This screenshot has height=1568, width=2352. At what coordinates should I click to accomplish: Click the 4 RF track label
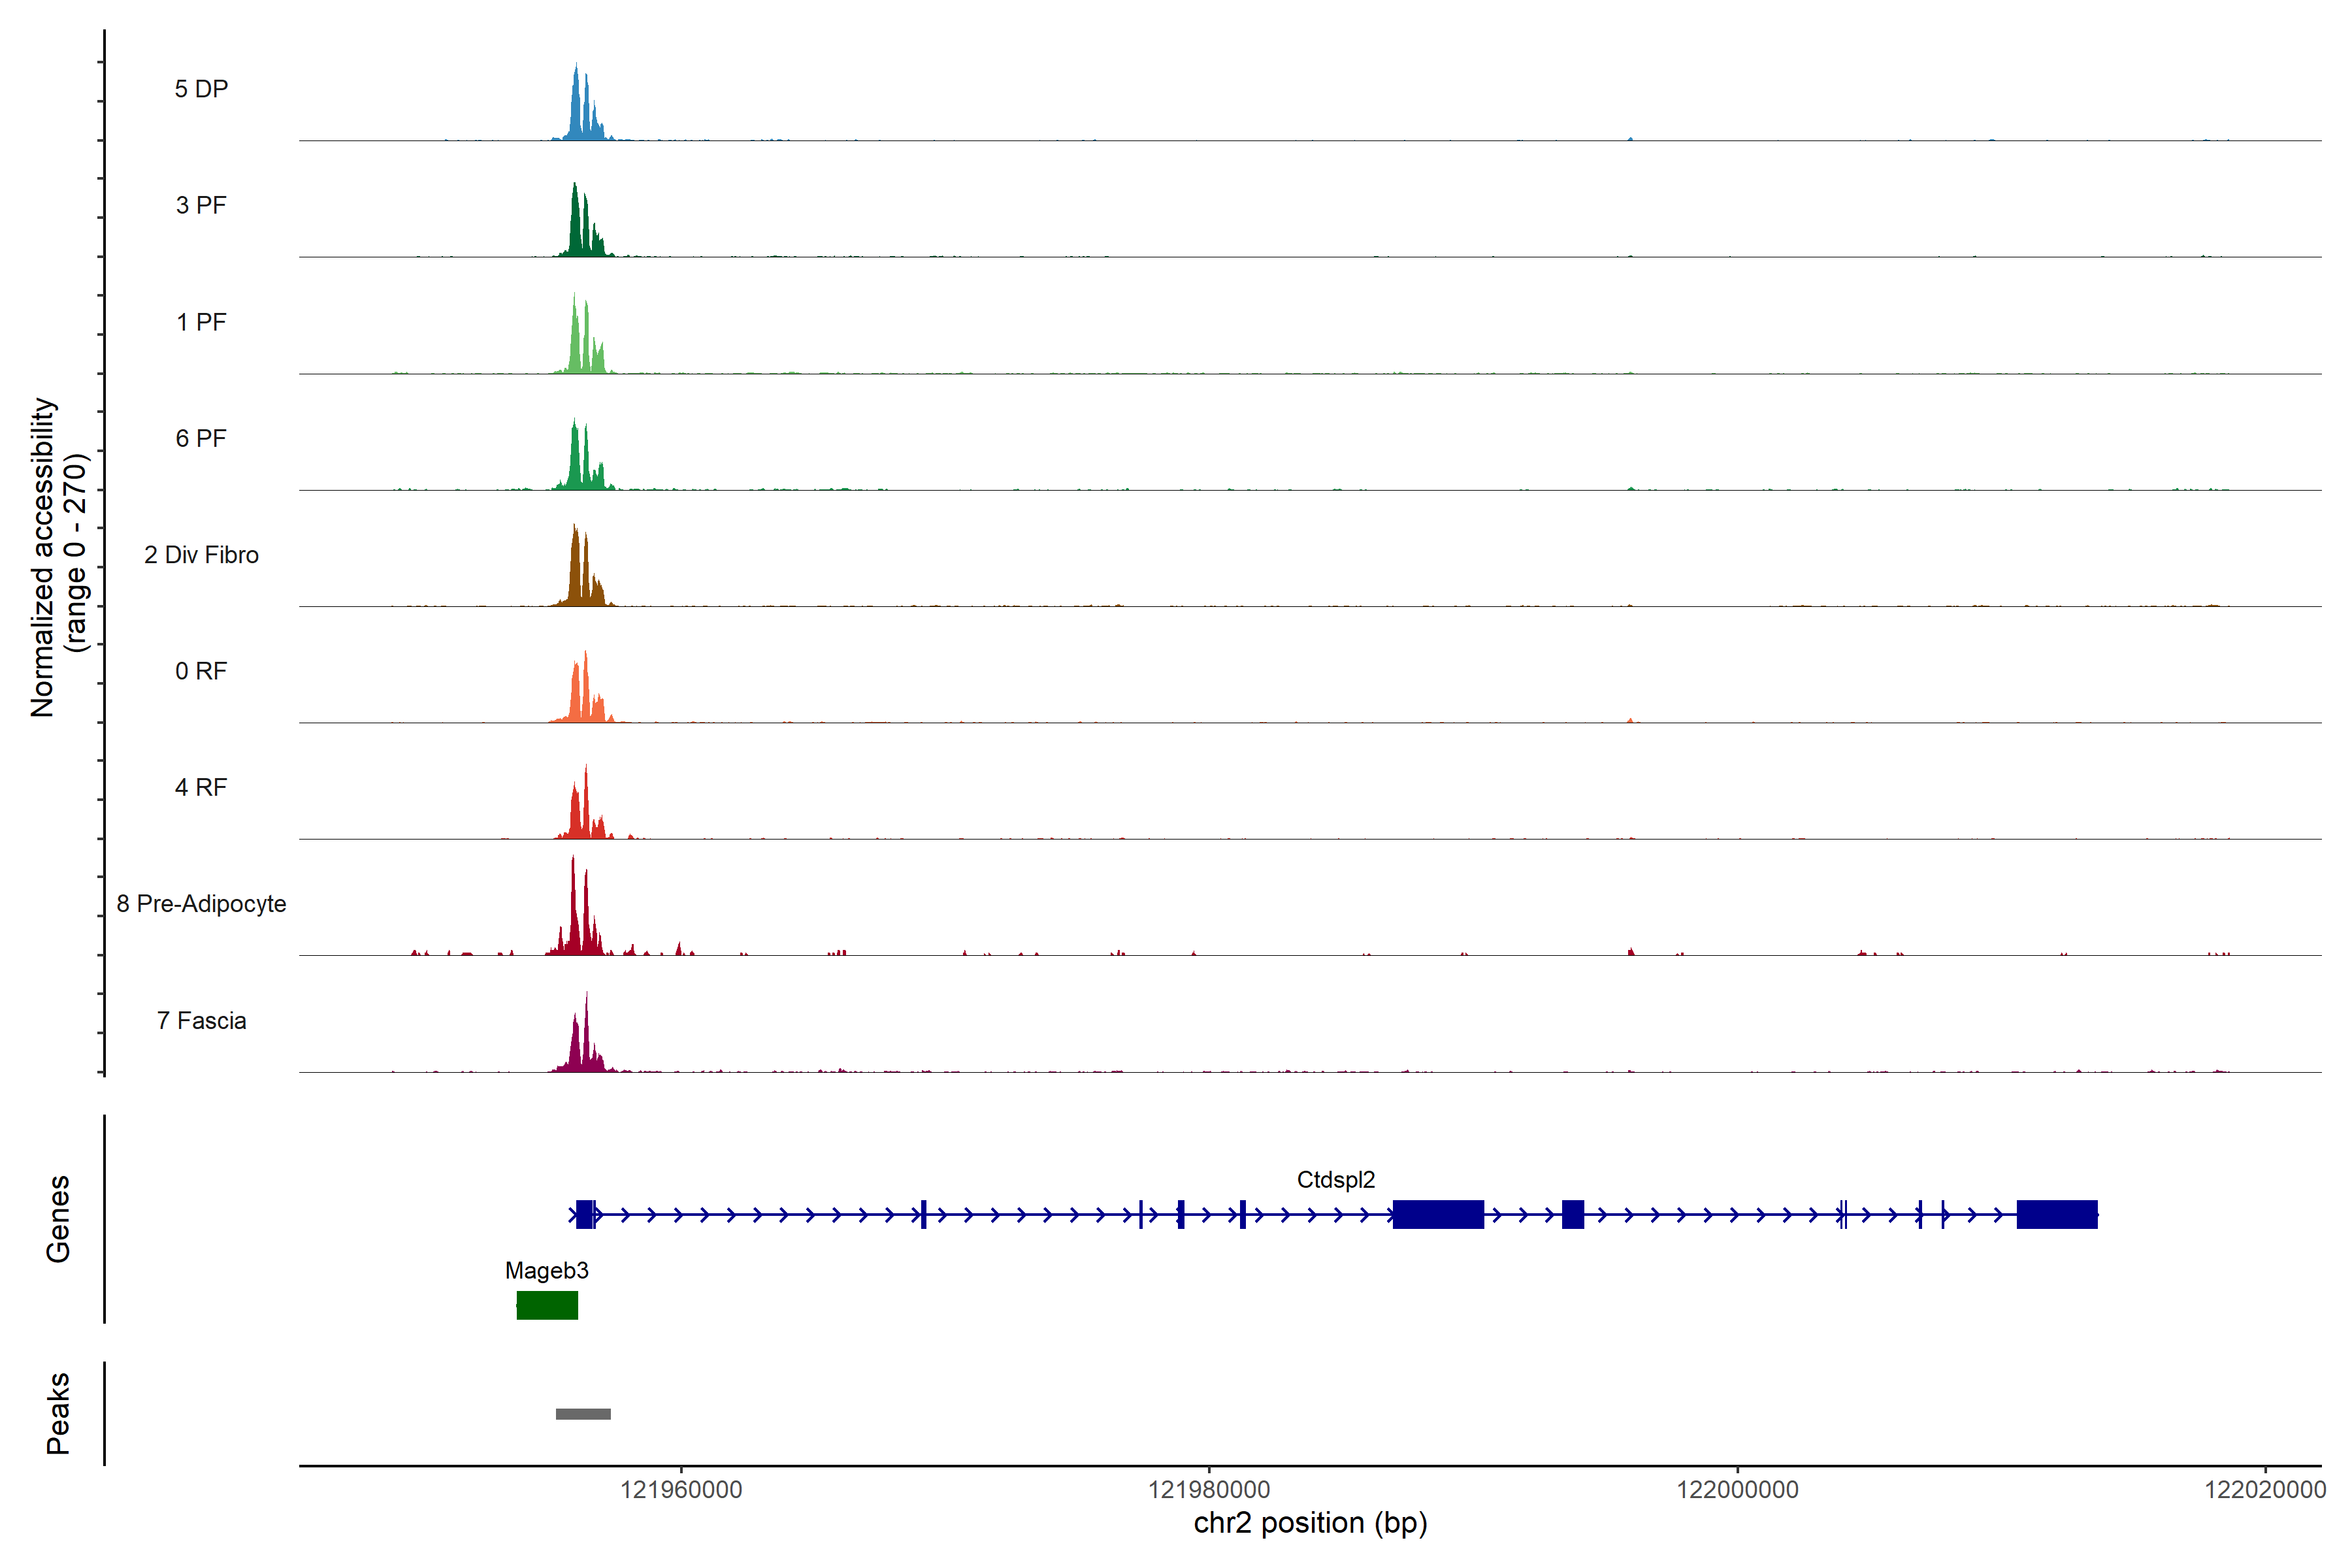[x=201, y=787]
